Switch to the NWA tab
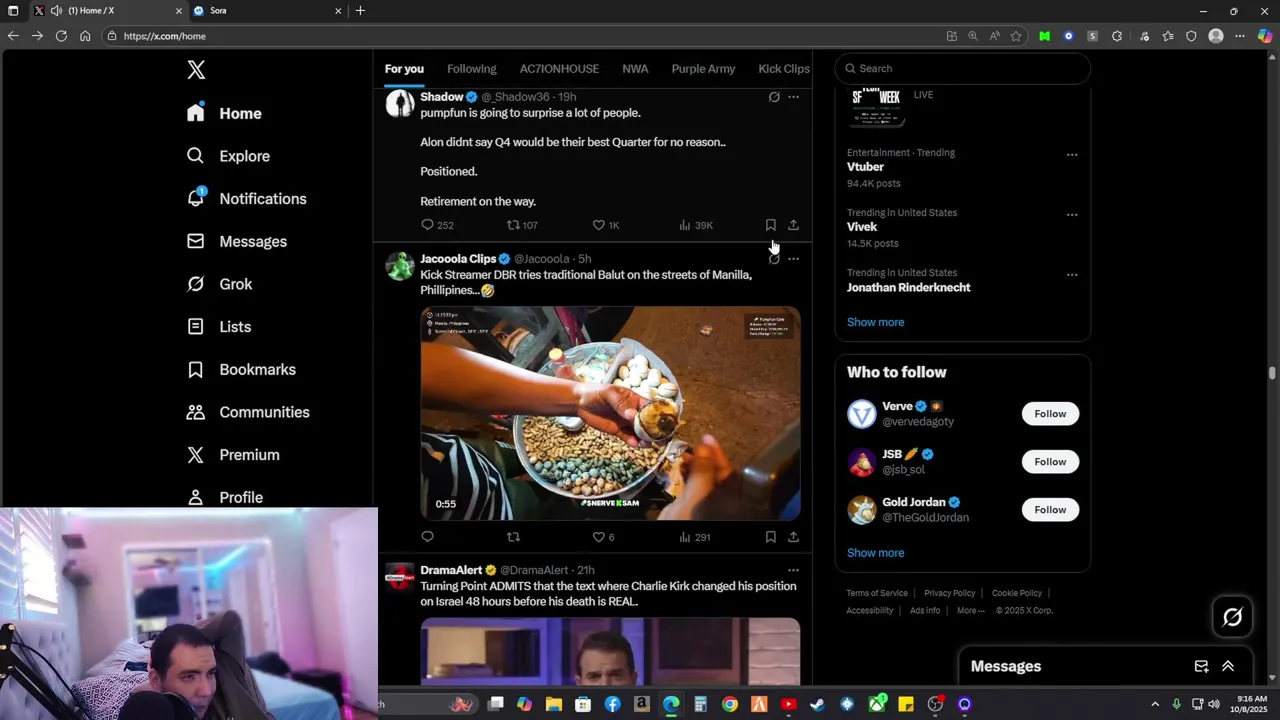 pyautogui.click(x=635, y=69)
